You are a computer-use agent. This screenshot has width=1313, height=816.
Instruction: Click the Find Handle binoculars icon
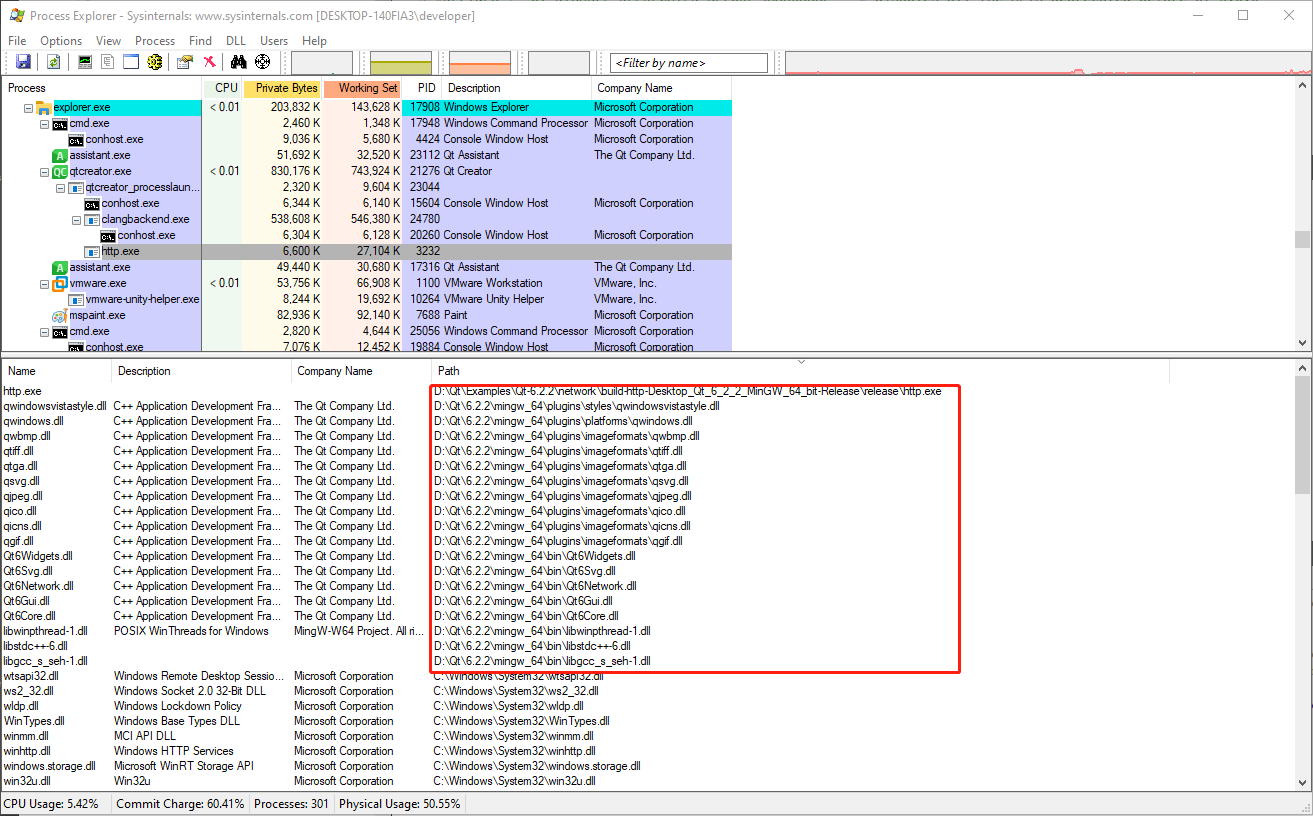[x=239, y=61]
